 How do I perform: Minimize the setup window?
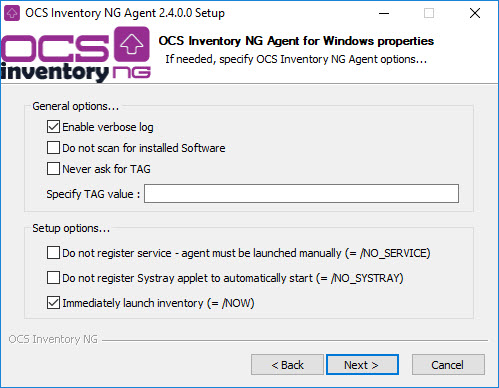(384, 13)
